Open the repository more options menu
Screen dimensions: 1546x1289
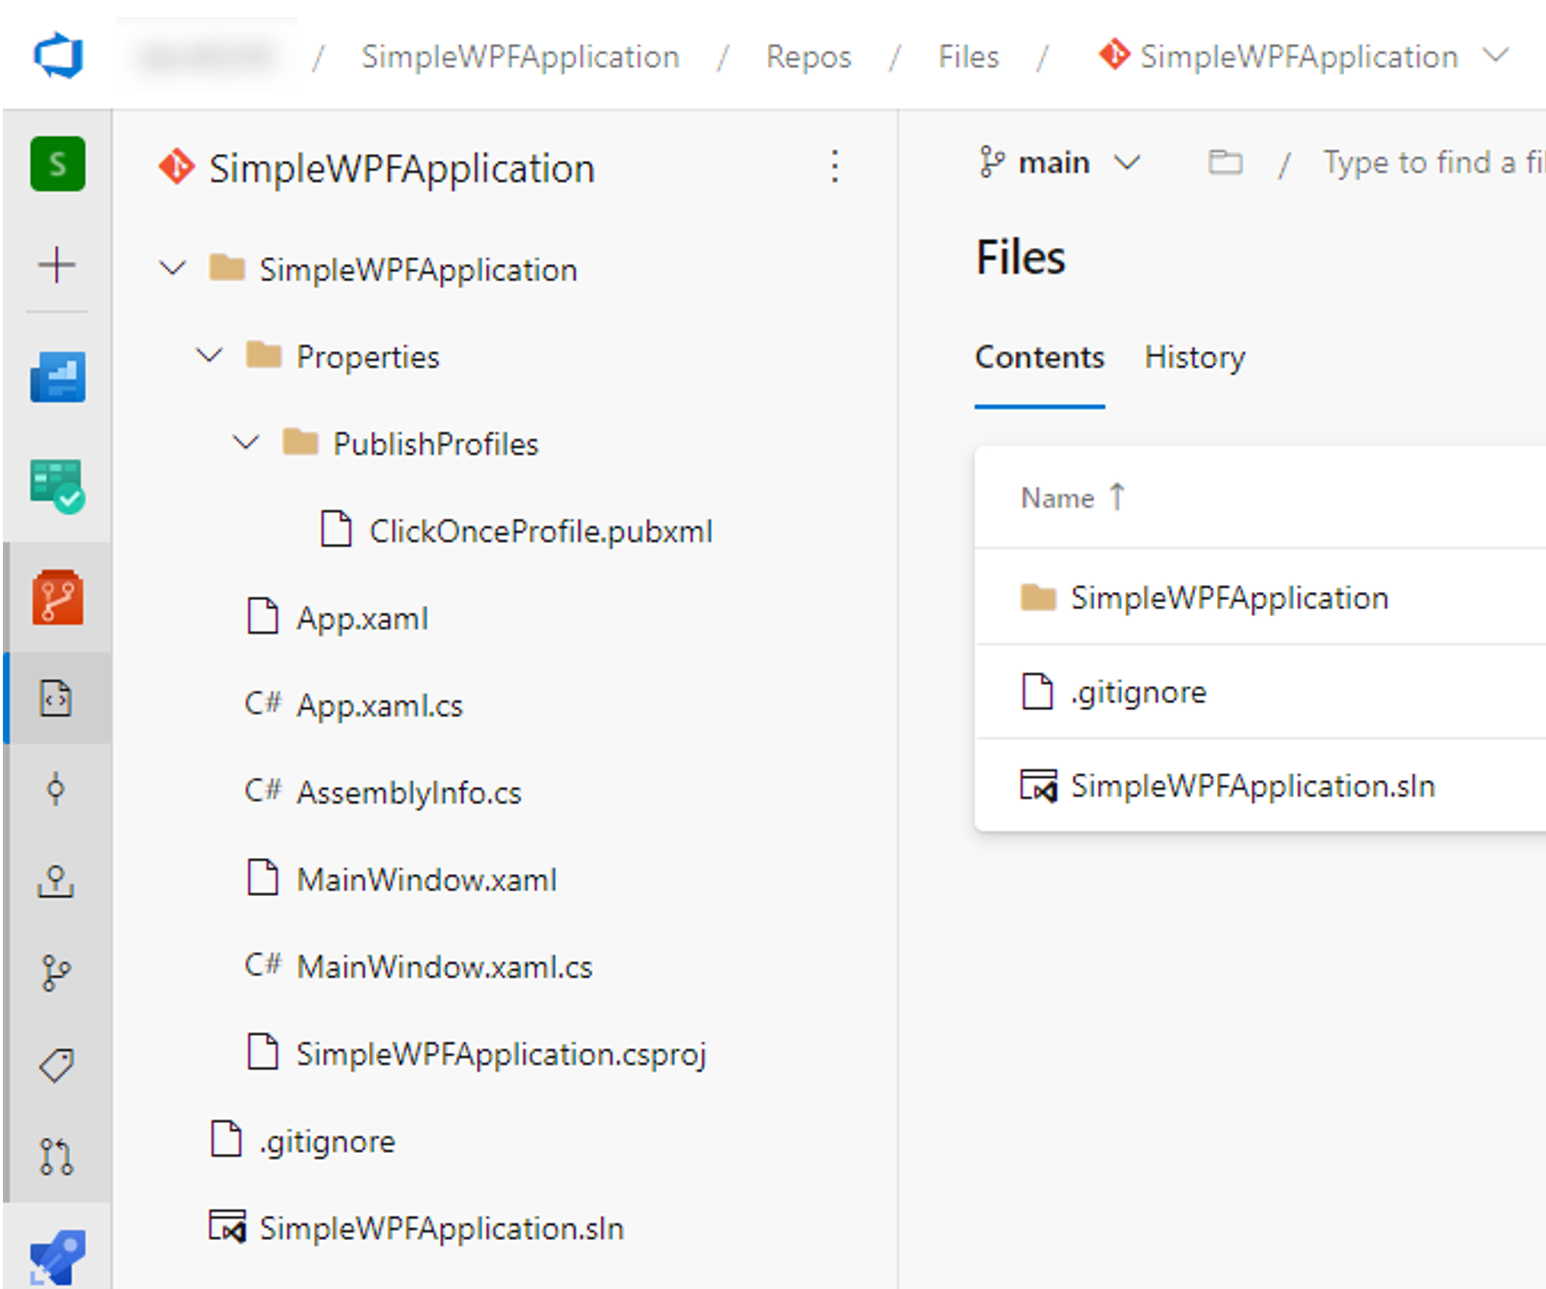click(834, 166)
